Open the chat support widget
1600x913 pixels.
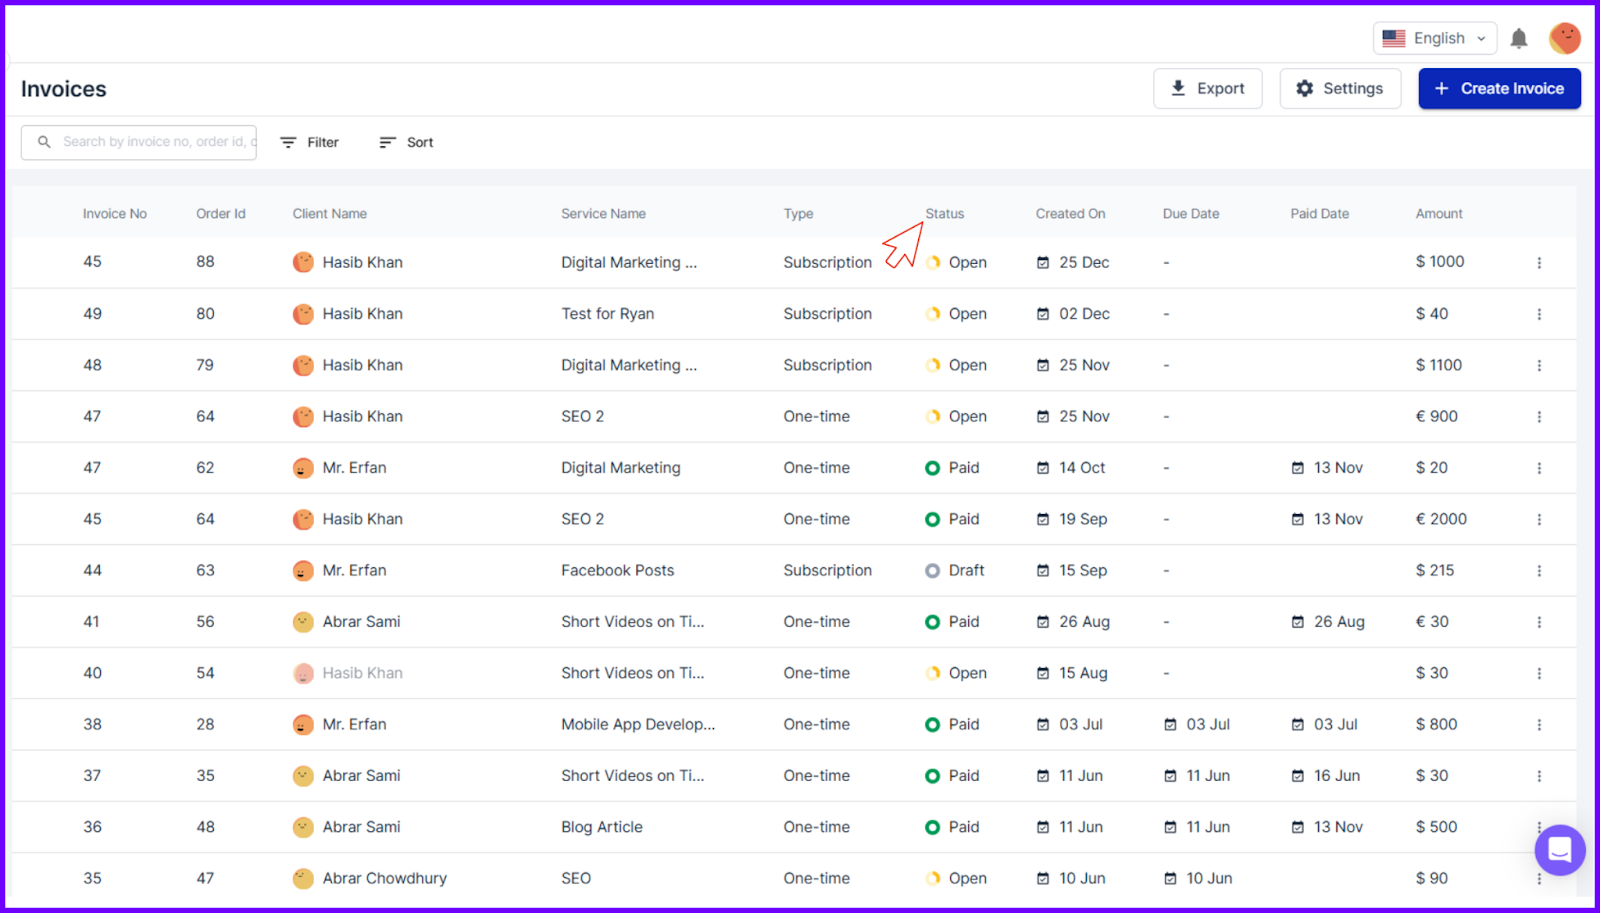pyautogui.click(x=1559, y=850)
